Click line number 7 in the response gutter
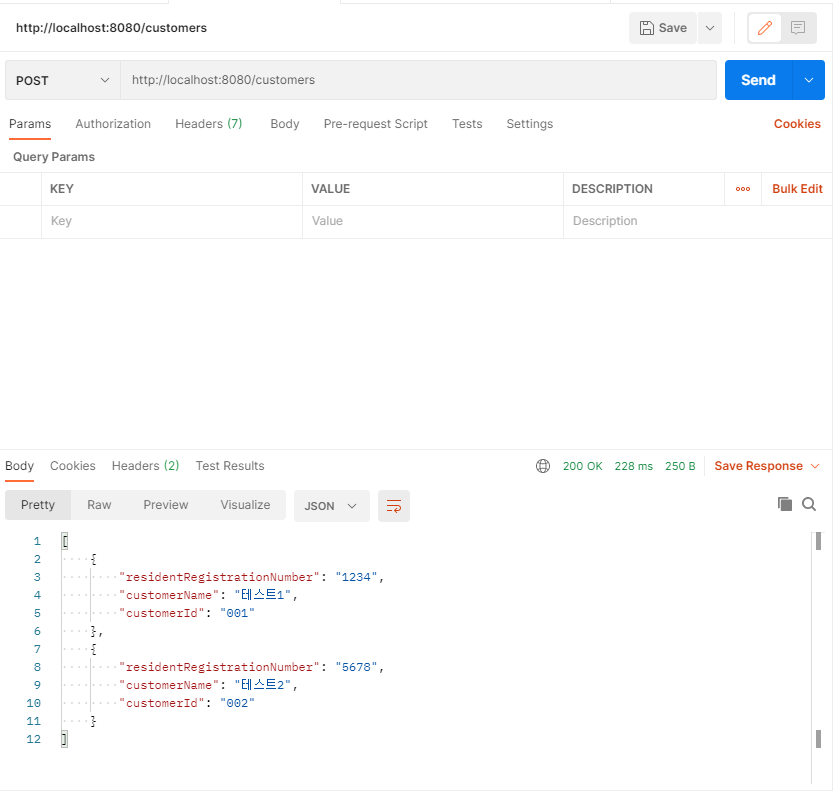This screenshot has height=791, width=833. click(37, 649)
